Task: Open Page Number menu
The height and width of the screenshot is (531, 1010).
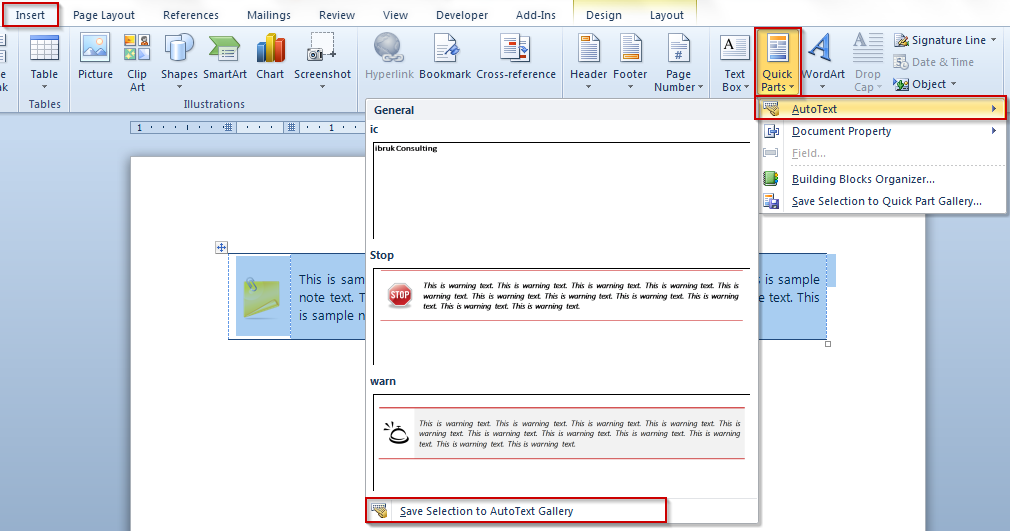Action: tap(678, 63)
